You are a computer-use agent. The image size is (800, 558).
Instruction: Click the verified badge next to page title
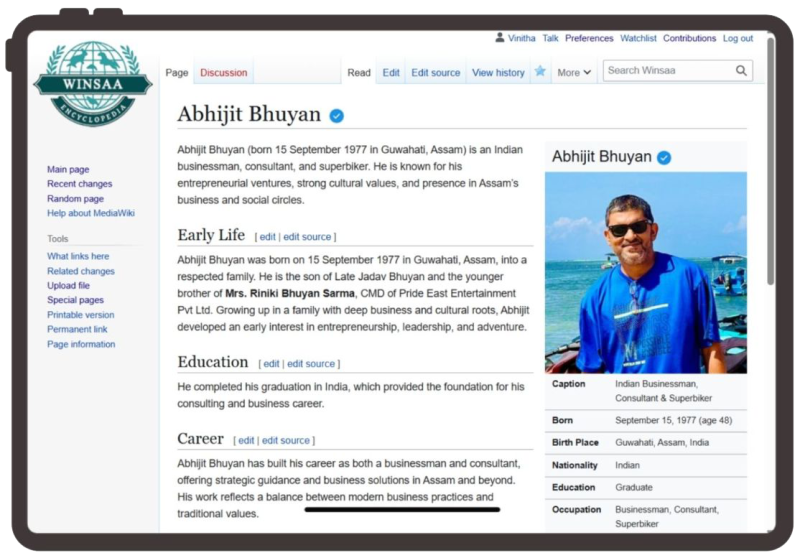coord(336,115)
